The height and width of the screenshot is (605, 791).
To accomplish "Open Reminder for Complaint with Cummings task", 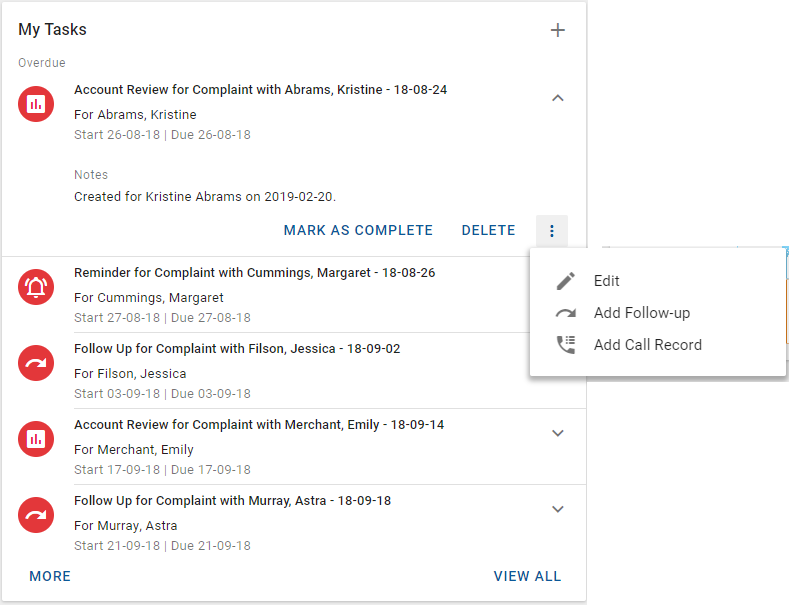I will (x=254, y=273).
